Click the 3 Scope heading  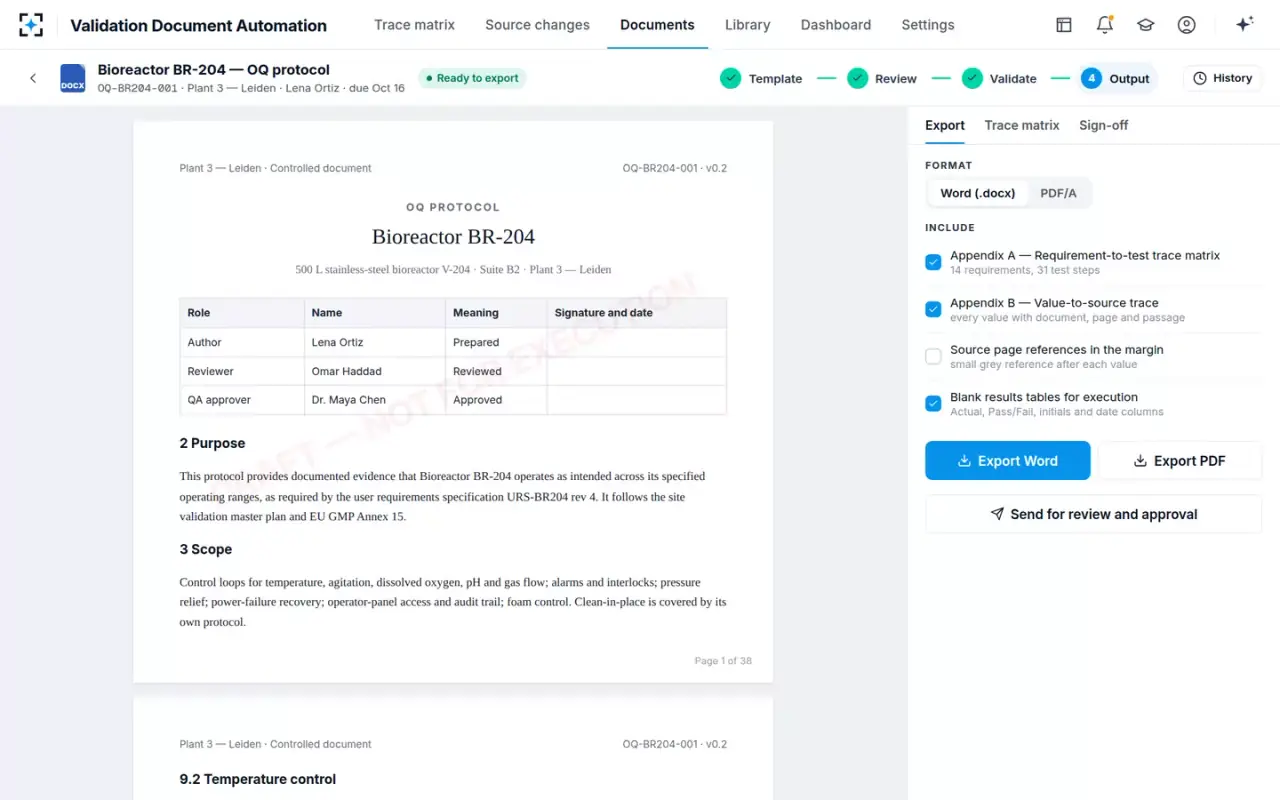pos(206,549)
